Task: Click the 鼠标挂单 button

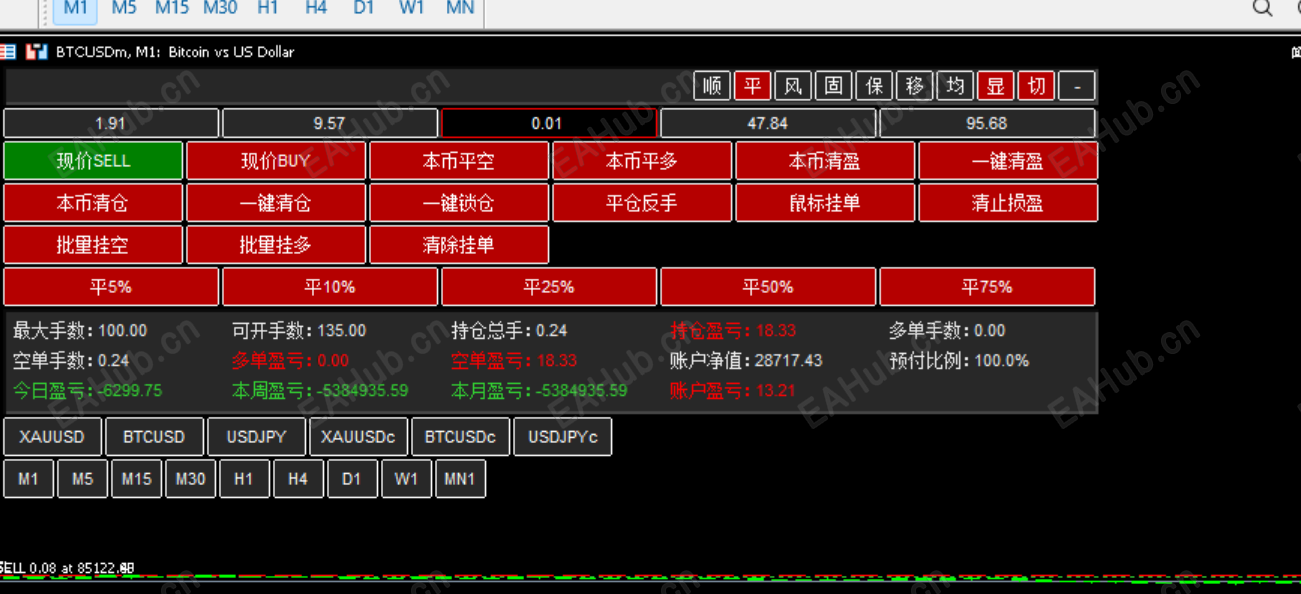Action: tap(825, 203)
